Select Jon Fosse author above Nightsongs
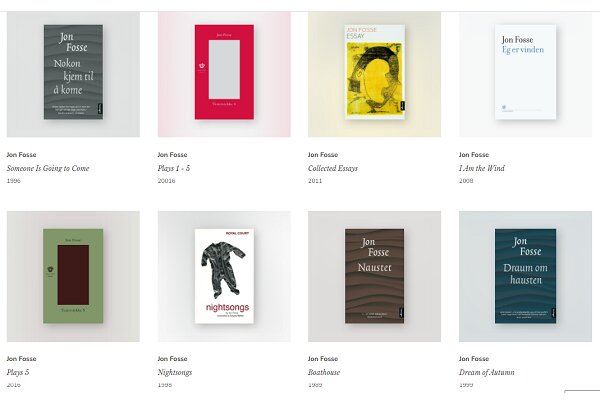 coord(172,359)
